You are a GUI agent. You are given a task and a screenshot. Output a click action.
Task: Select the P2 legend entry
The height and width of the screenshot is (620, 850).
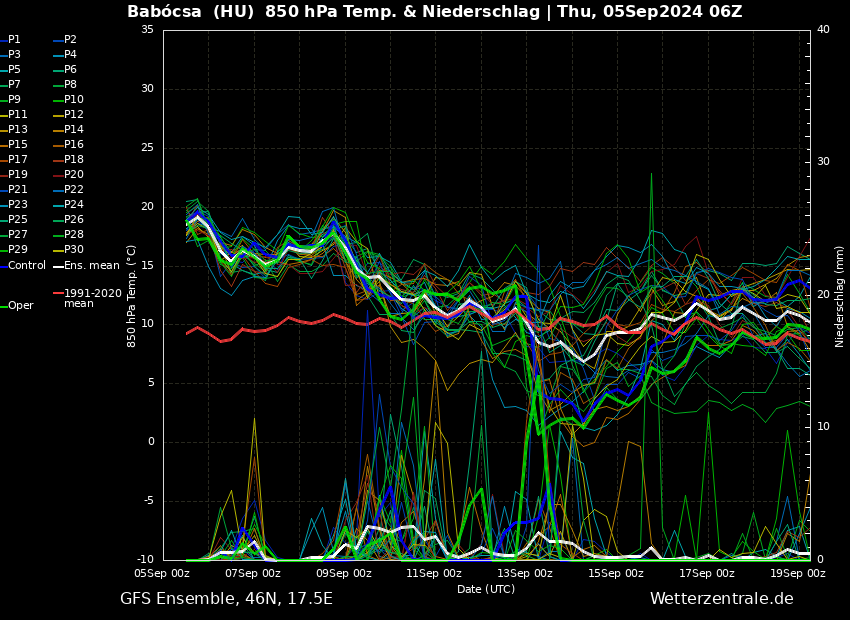[x=70, y=40]
